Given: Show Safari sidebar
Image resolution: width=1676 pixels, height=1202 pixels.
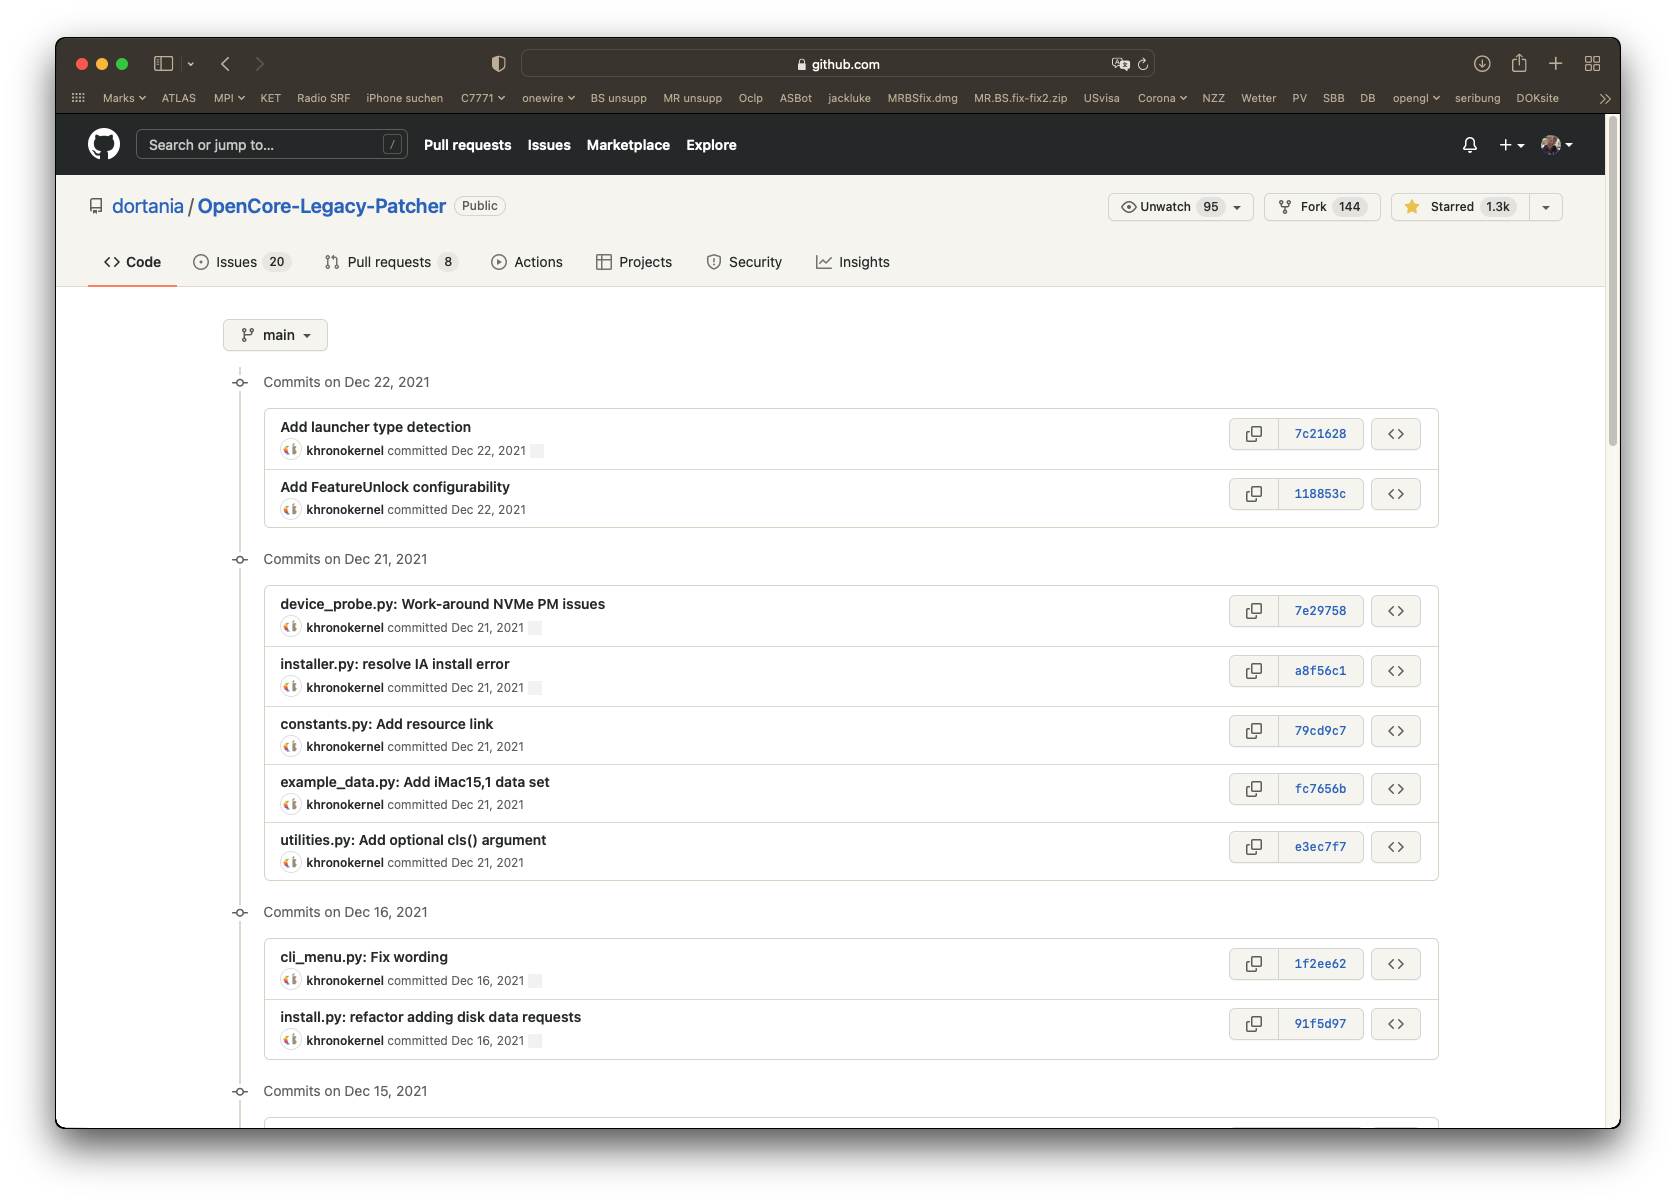Looking at the screenshot, I should tap(163, 64).
